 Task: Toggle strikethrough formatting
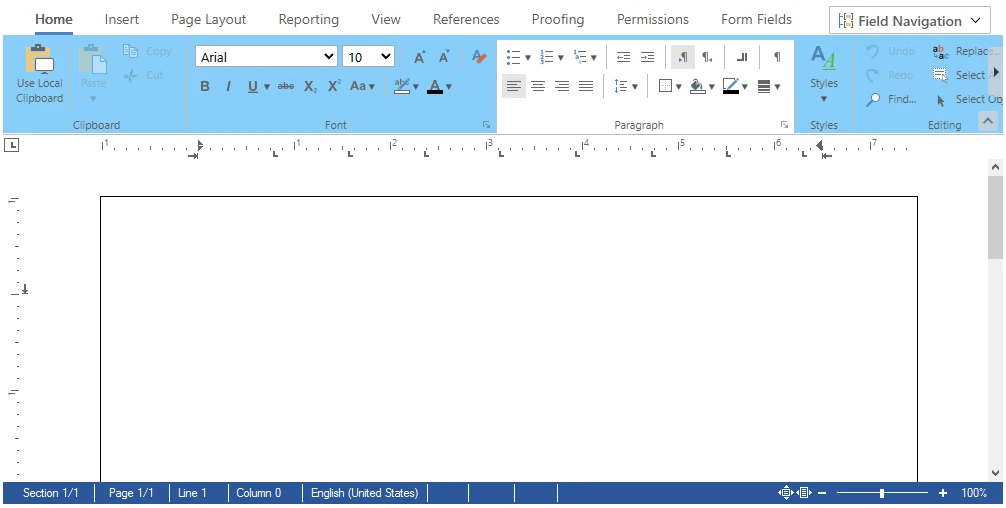(x=286, y=86)
